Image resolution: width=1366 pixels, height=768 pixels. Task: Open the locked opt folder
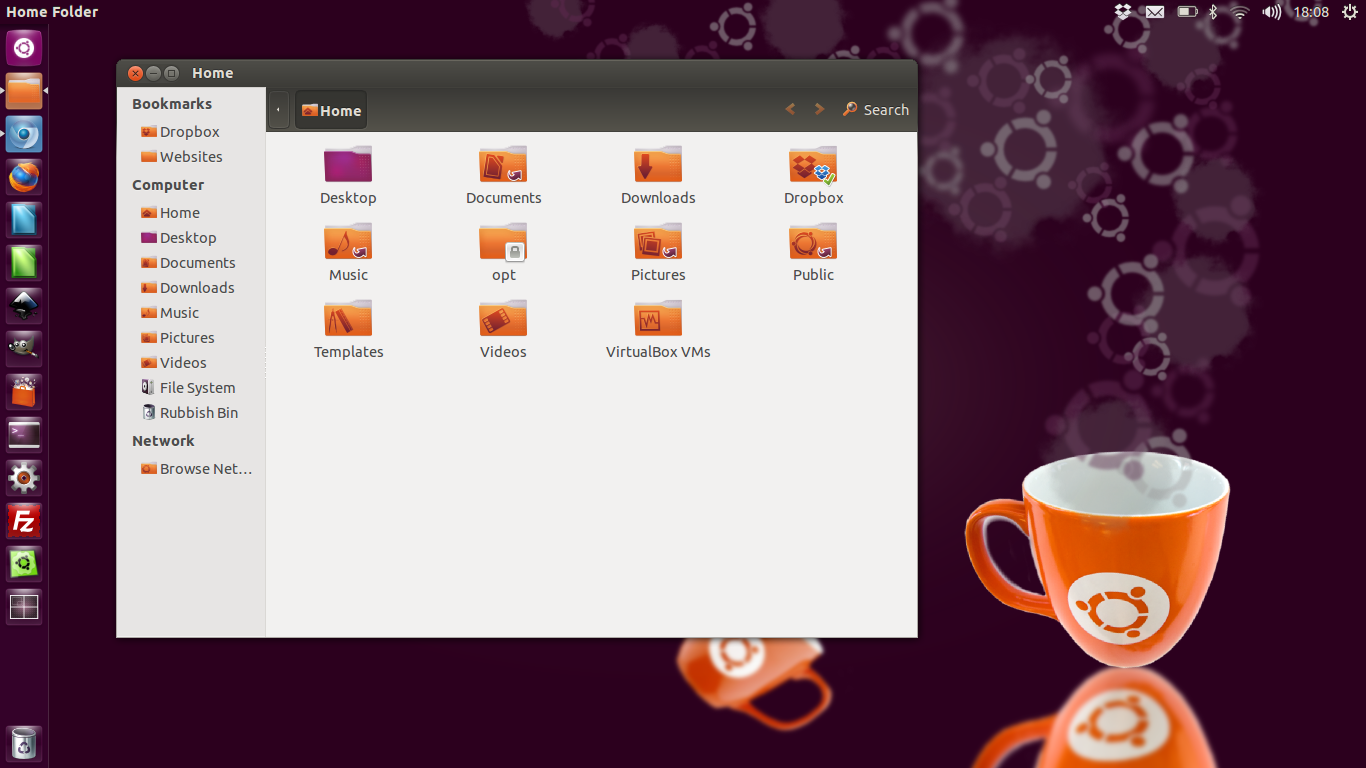[x=503, y=243]
